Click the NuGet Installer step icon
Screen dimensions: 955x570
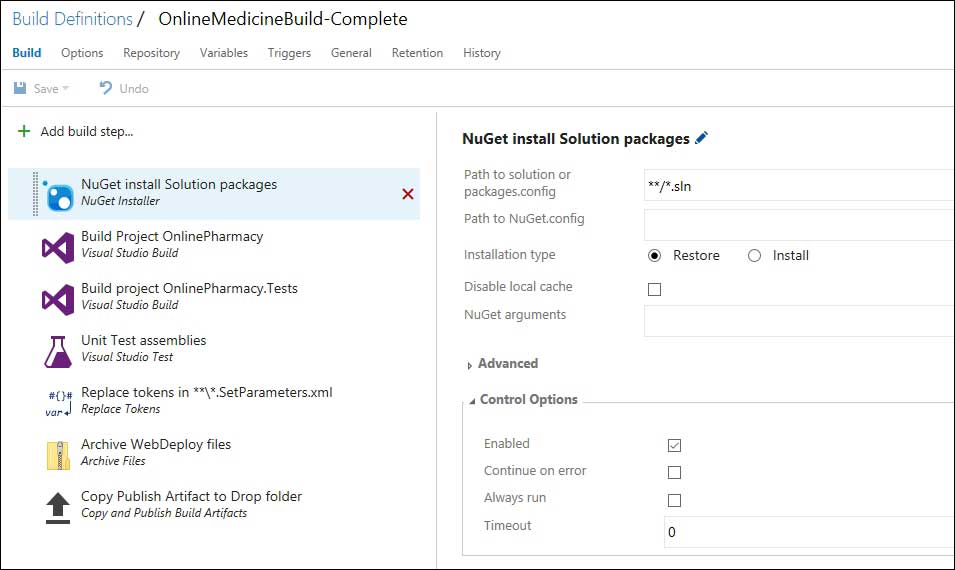tap(59, 194)
